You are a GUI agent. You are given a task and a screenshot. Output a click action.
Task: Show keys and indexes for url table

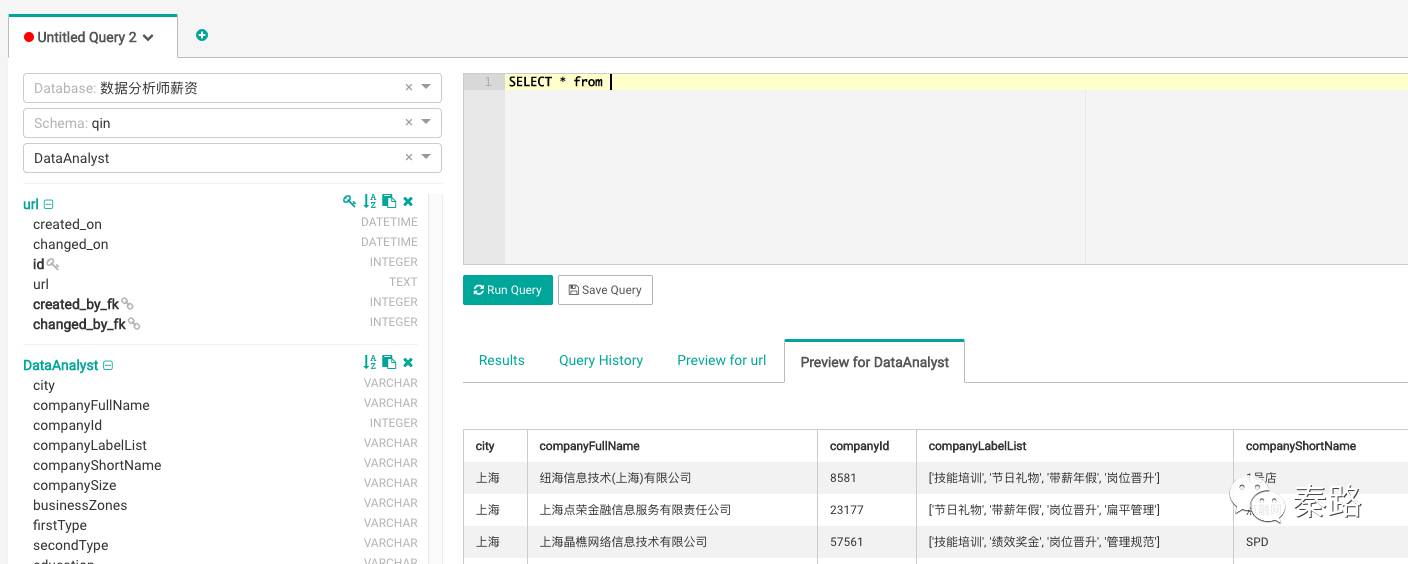[x=349, y=201]
